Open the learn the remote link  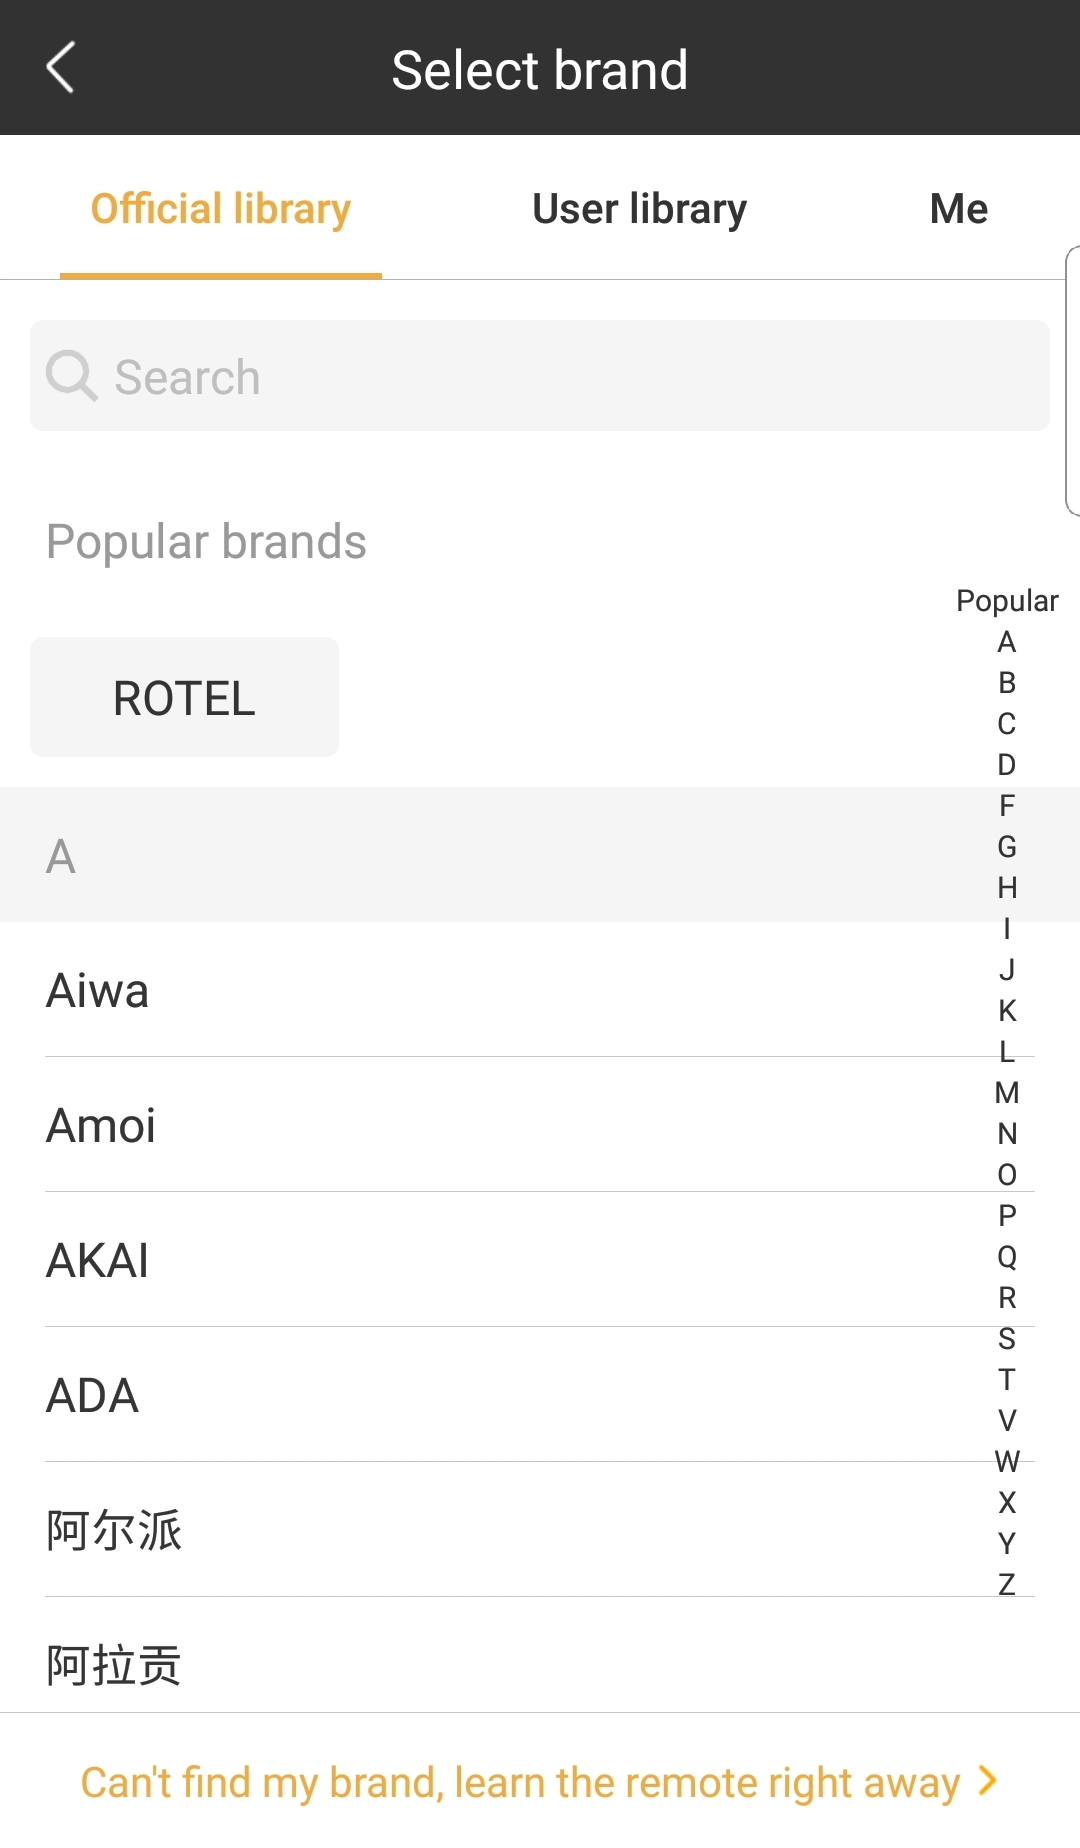tap(520, 1782)
